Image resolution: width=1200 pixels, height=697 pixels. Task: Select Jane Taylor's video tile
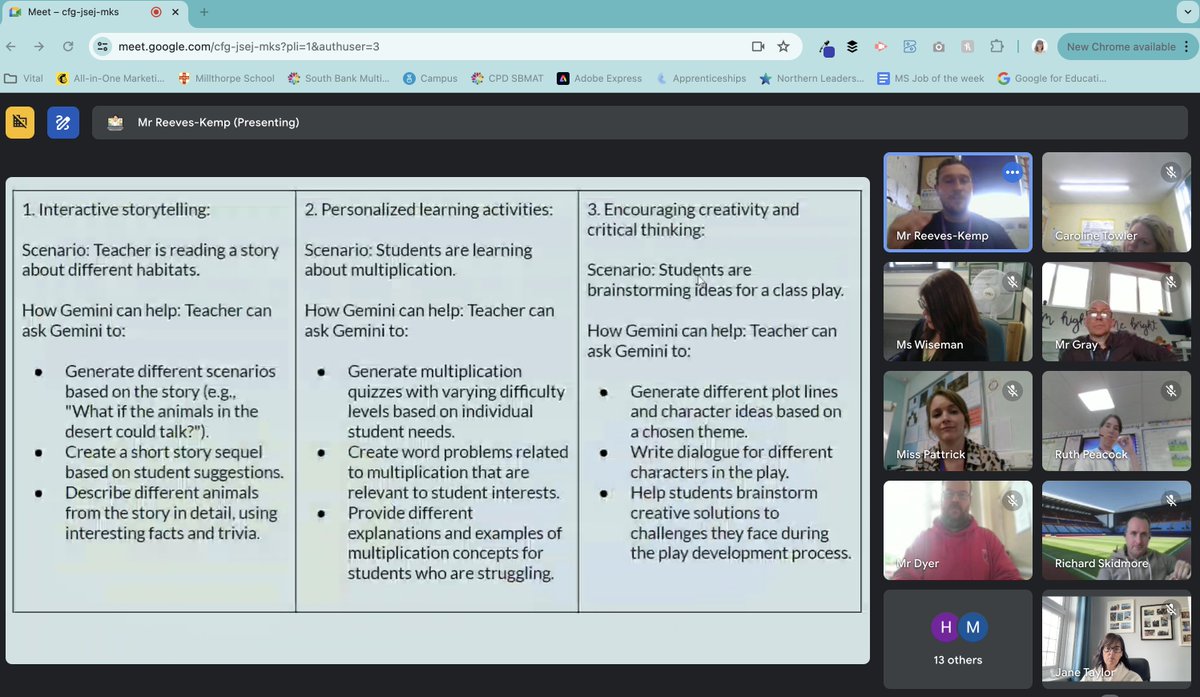click(1116, 639)
